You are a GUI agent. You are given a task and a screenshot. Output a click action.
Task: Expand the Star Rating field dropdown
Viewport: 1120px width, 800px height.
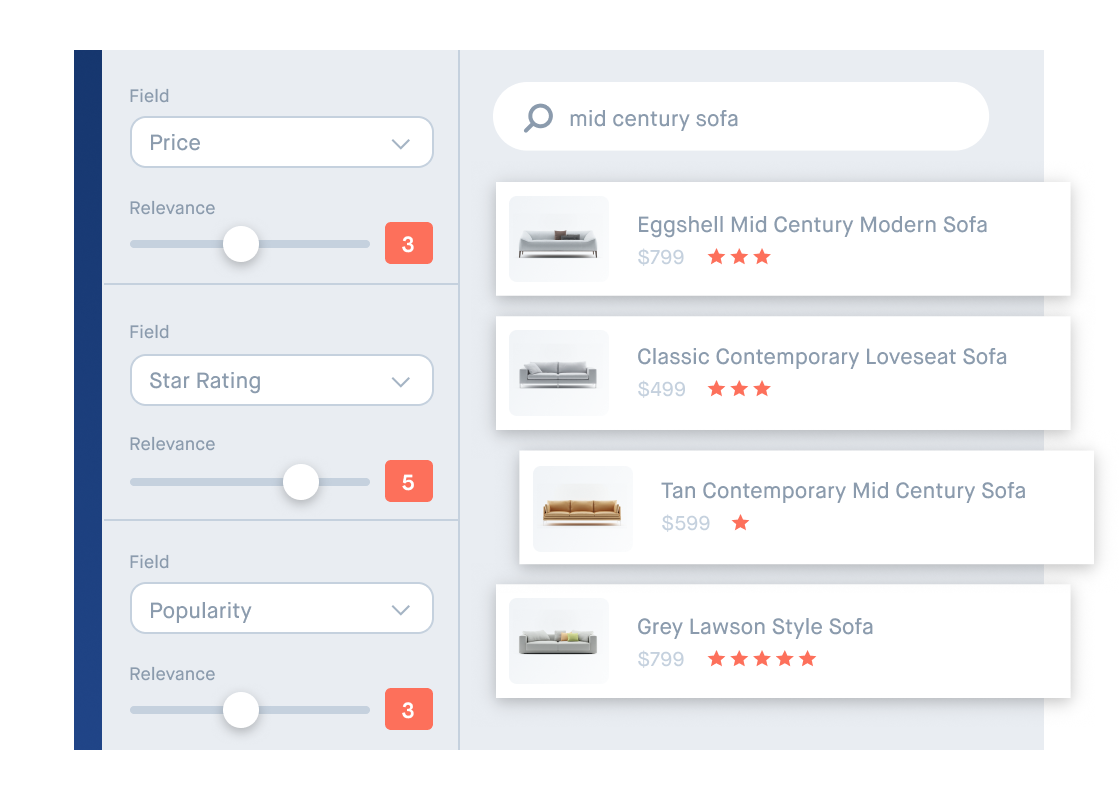(281, 381)
